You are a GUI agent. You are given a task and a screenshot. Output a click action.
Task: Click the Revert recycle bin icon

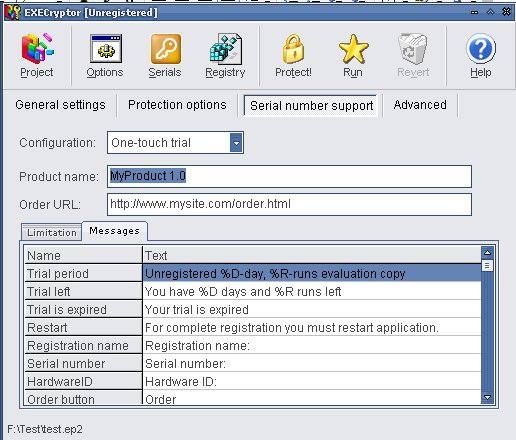click(413, 49)
